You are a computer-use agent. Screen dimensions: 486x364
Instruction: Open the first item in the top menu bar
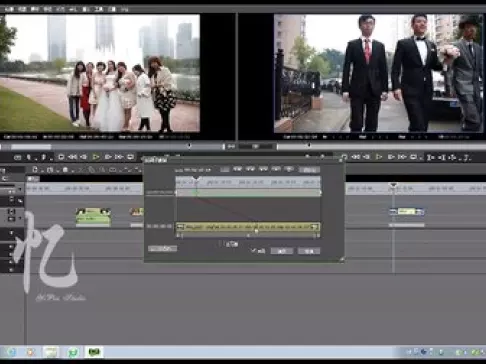point(9,9)
